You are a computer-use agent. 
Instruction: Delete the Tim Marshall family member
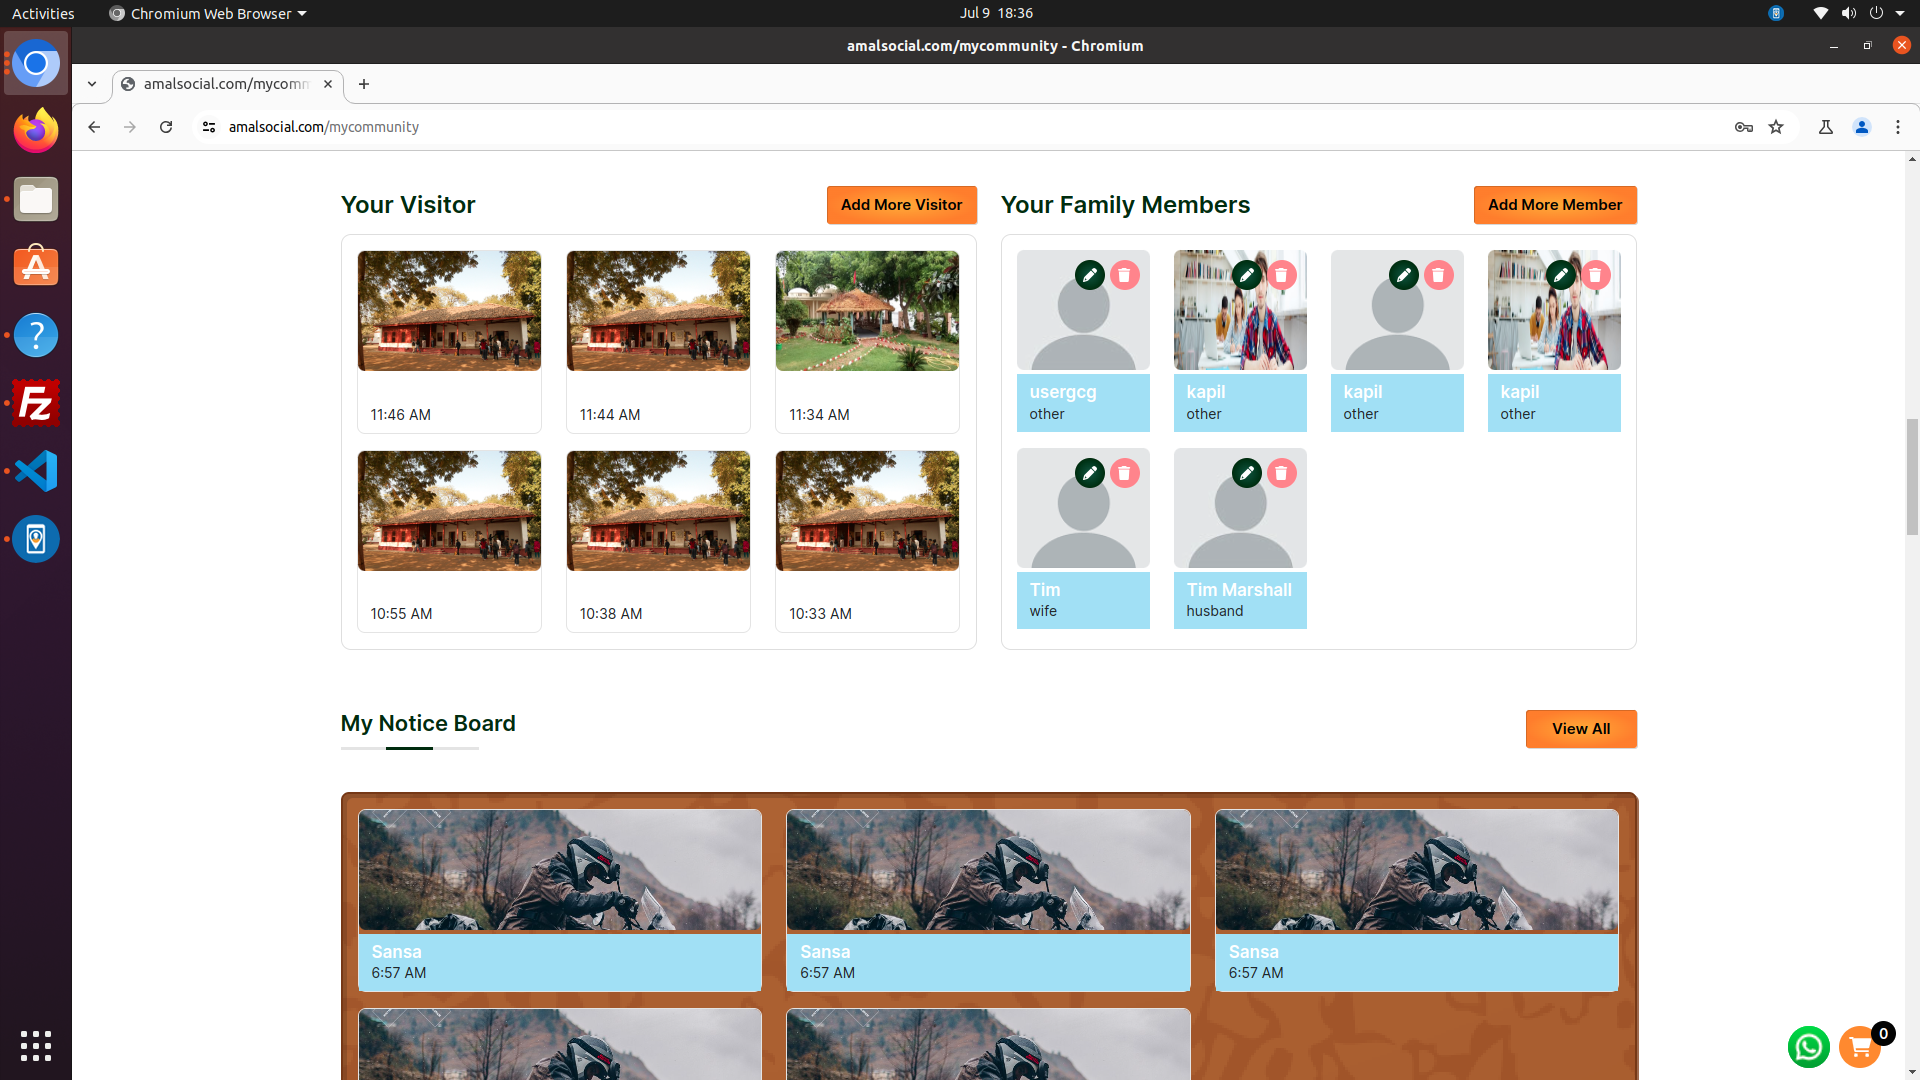pyautogui.click(x=1281, y=473)
